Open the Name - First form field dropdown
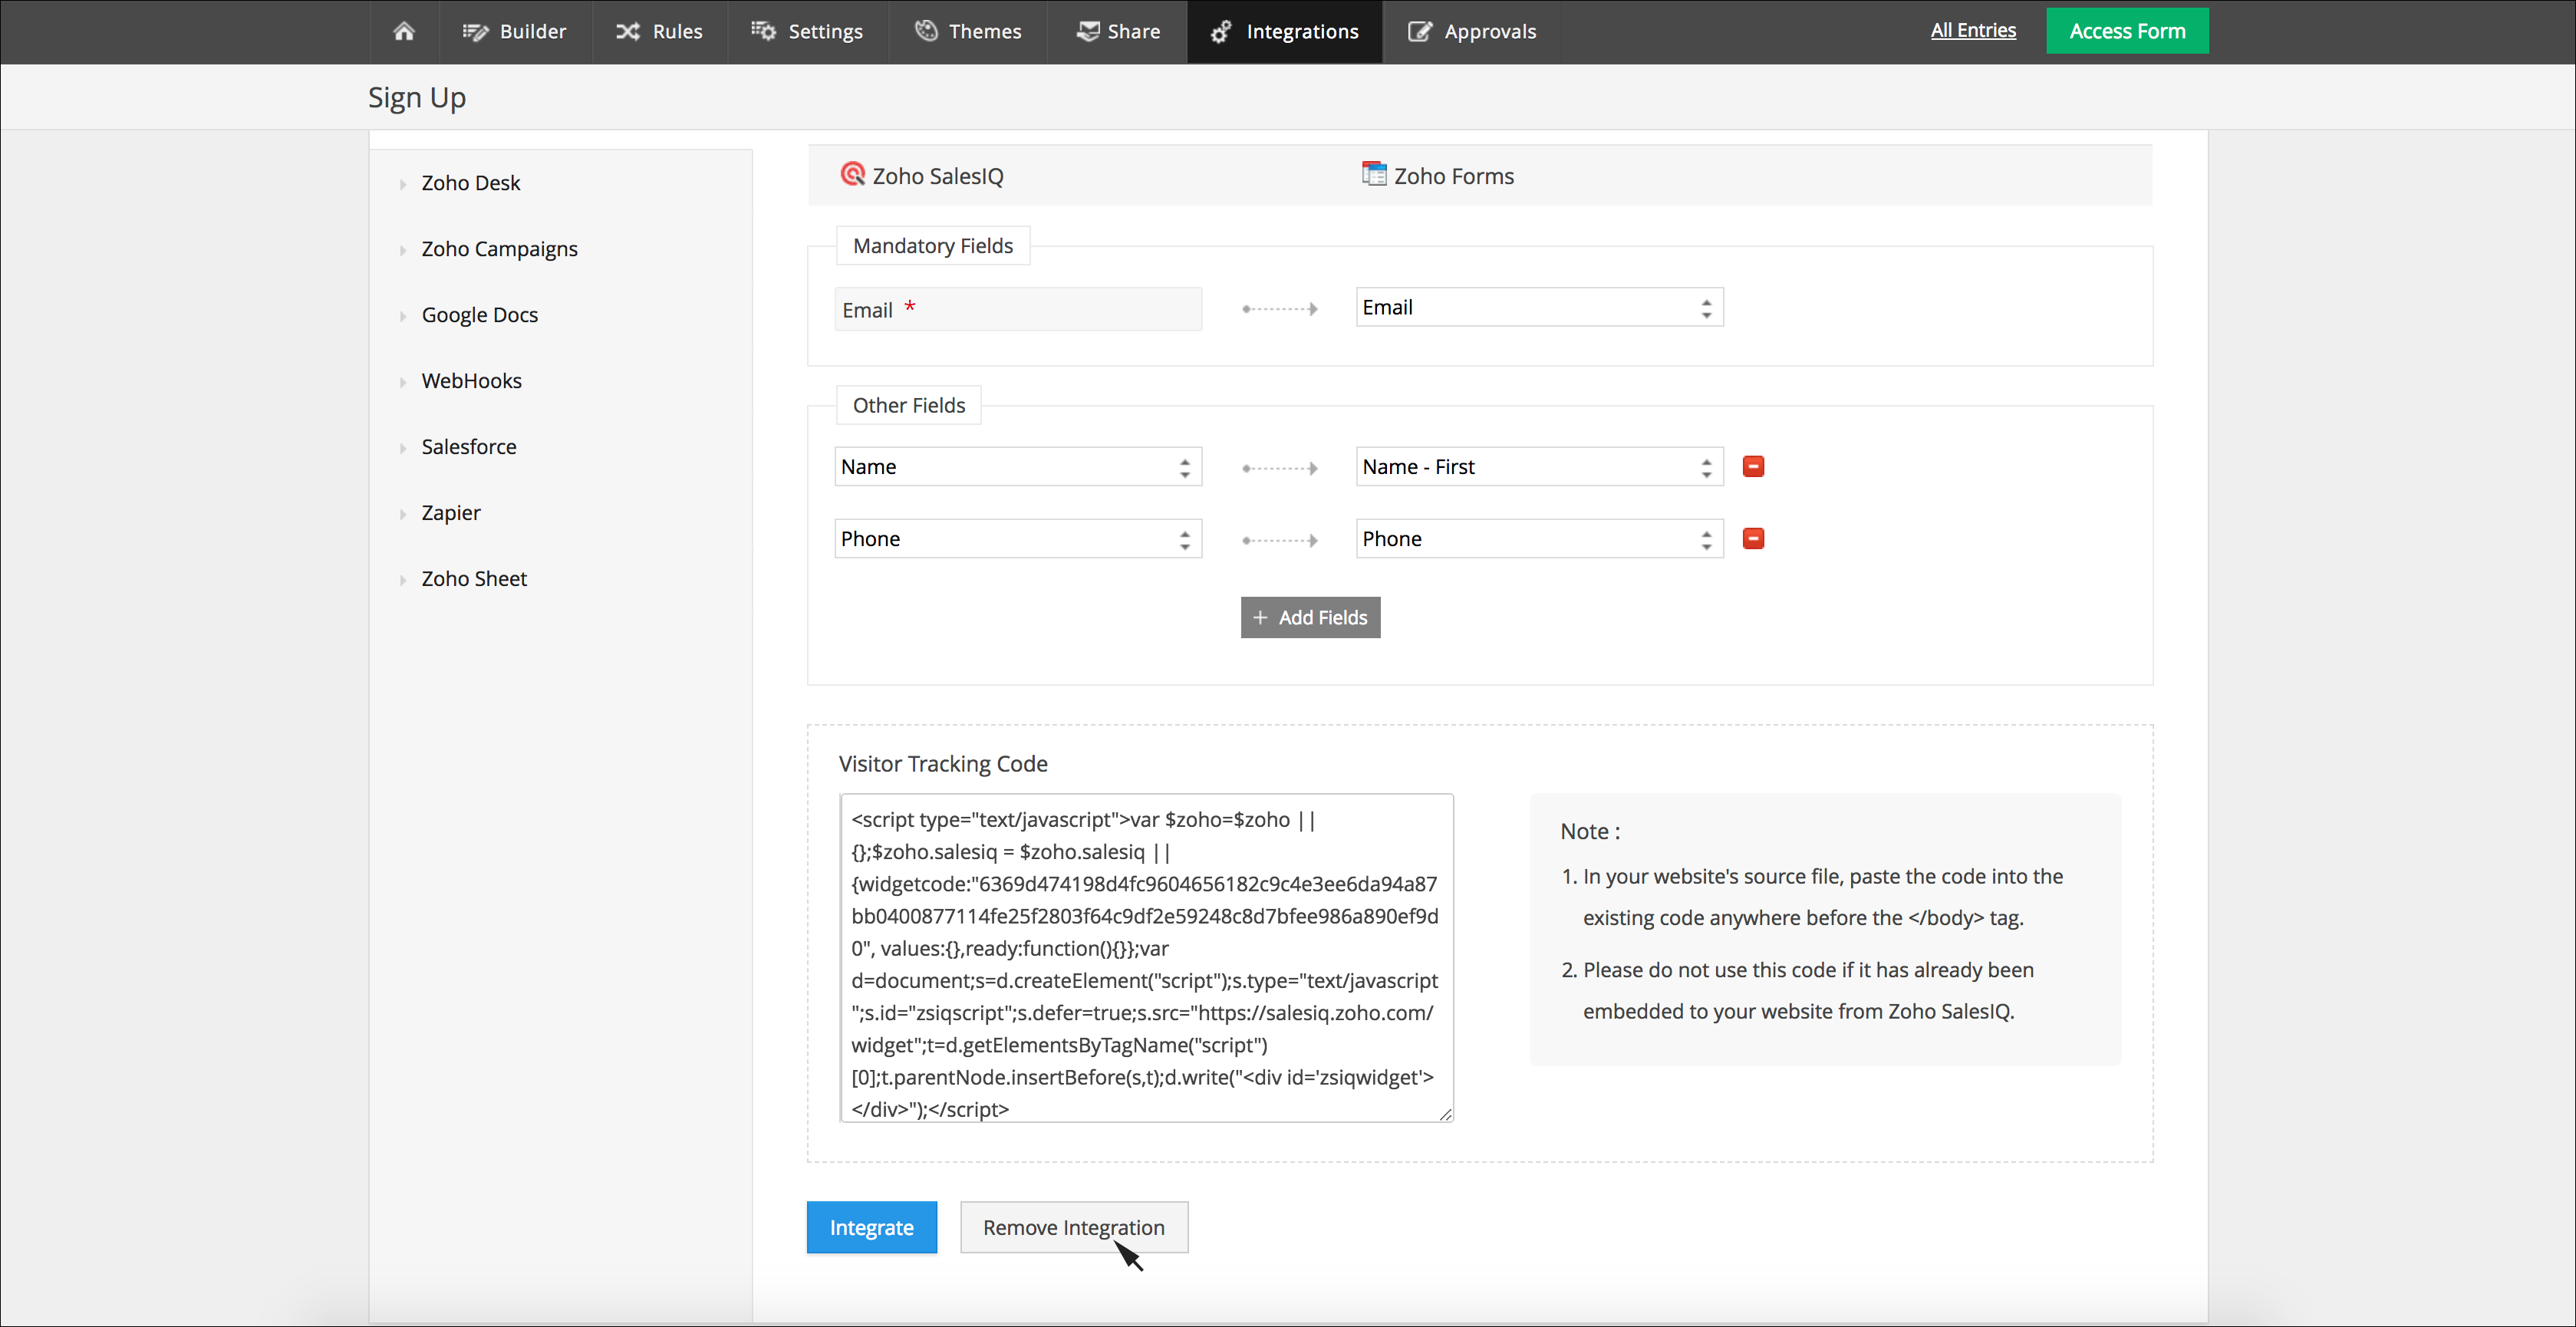2576x1327 pixels. click(1539, 467)
